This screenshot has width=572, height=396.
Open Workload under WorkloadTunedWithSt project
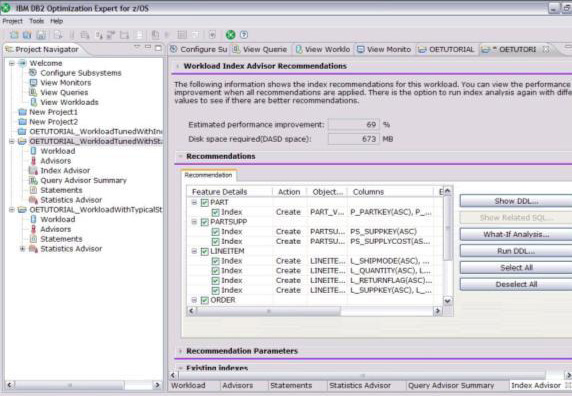coord(58,151)
